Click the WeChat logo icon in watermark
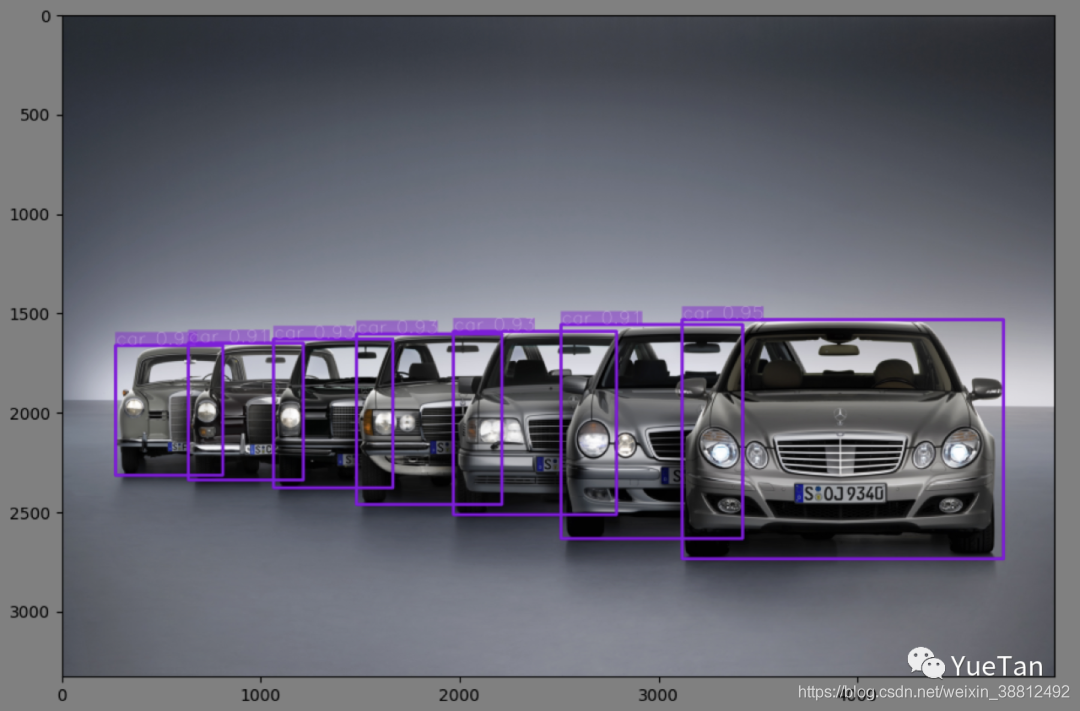Viewport: 1080px width, 711px height. coord(925,664)
